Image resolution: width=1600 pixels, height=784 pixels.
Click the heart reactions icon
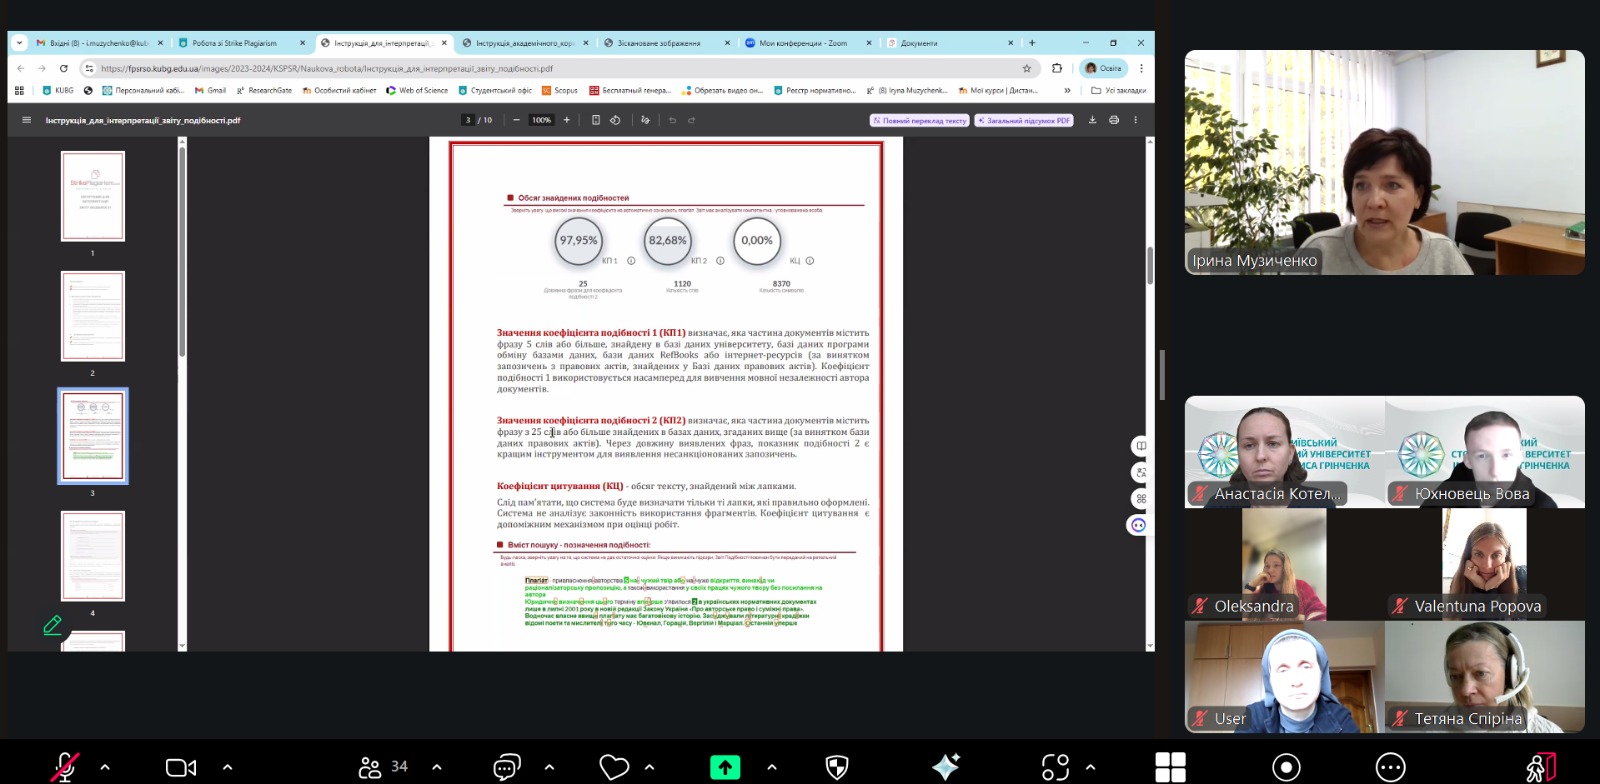[614, 767]
